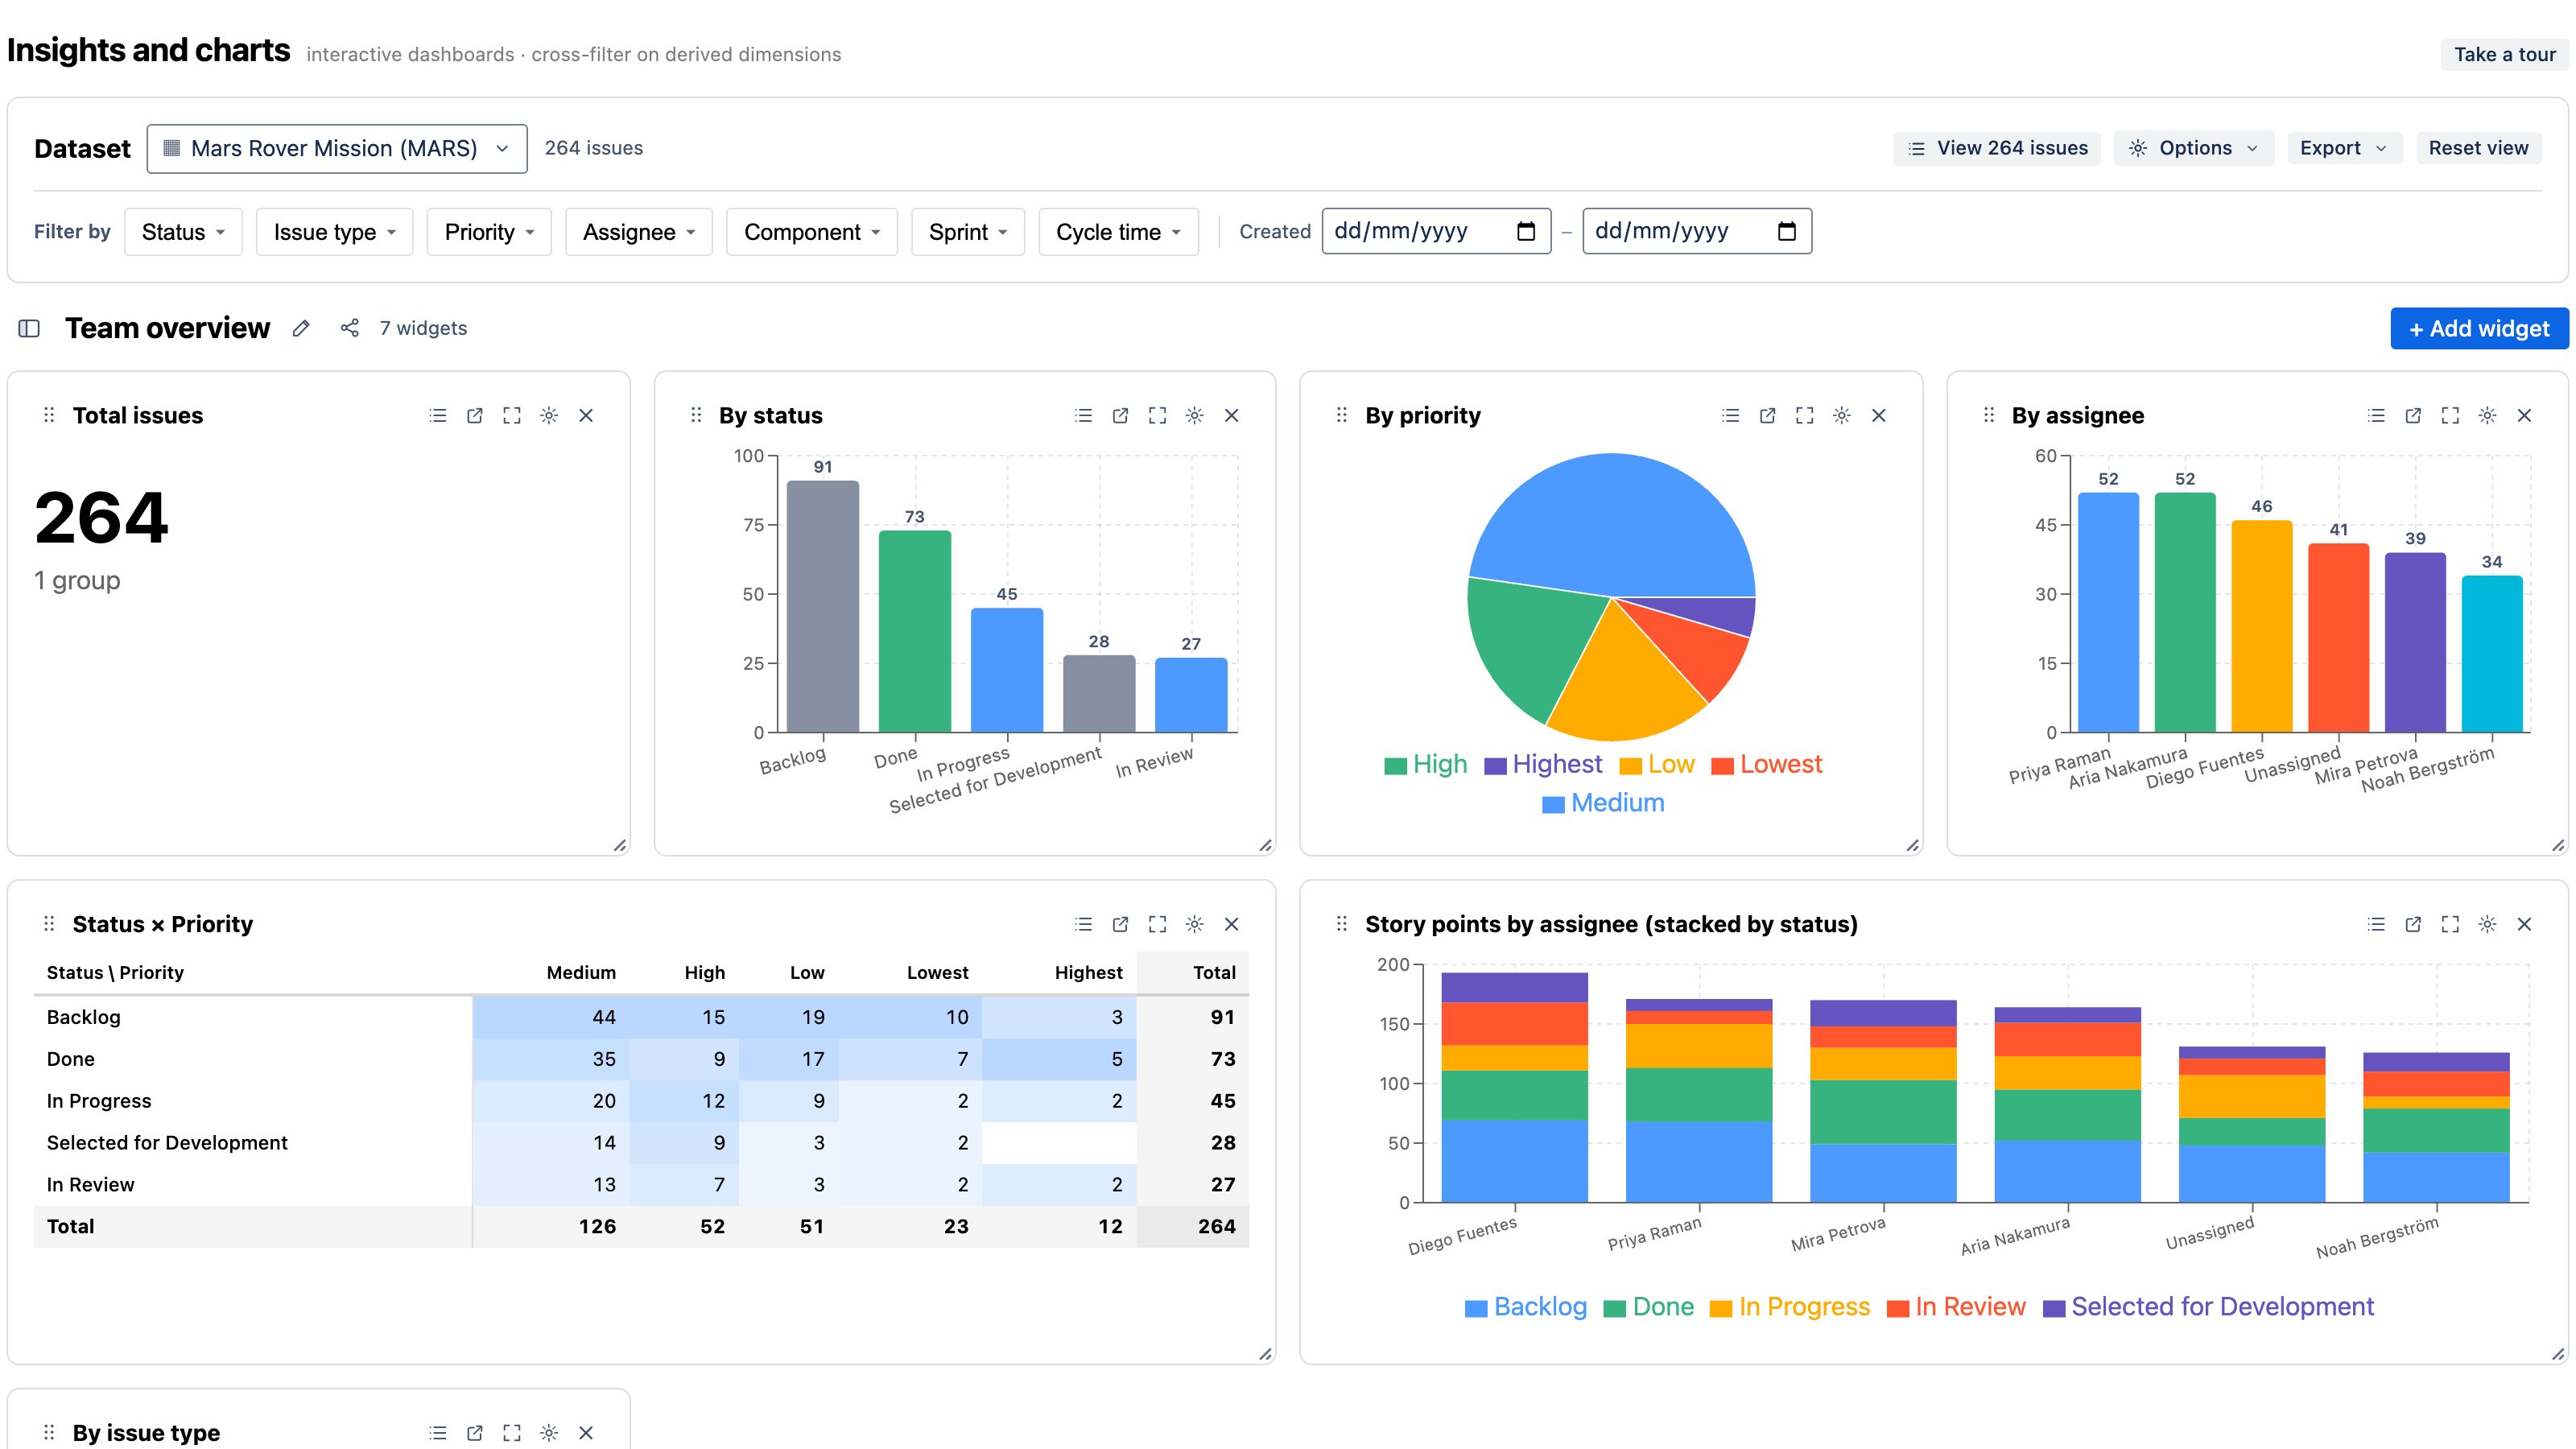This screenshot has width=2576, height=1449.
Task: Pop out the By priority widget
Action: [x=1768, y=415]
